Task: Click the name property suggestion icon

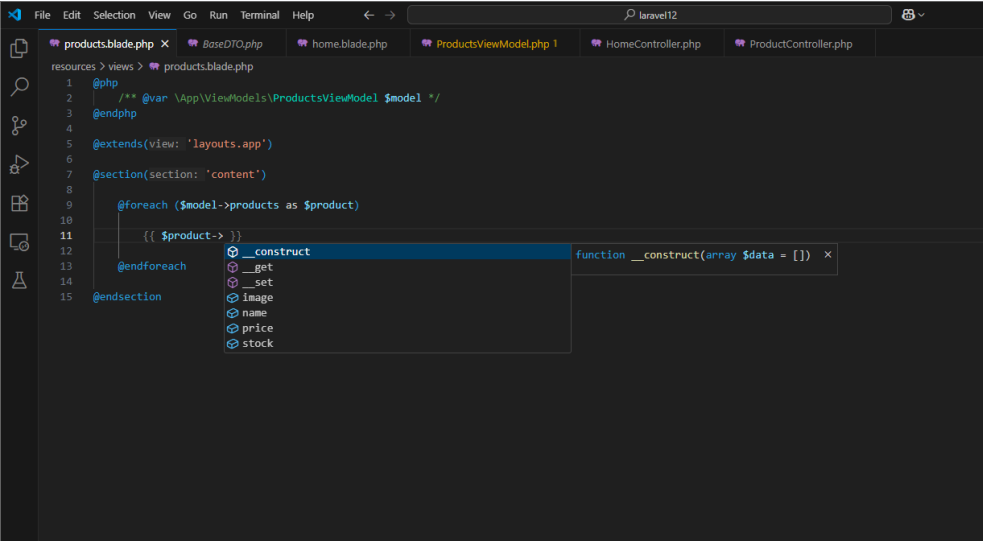Action: pyautogui.click(x=233, y=313)
